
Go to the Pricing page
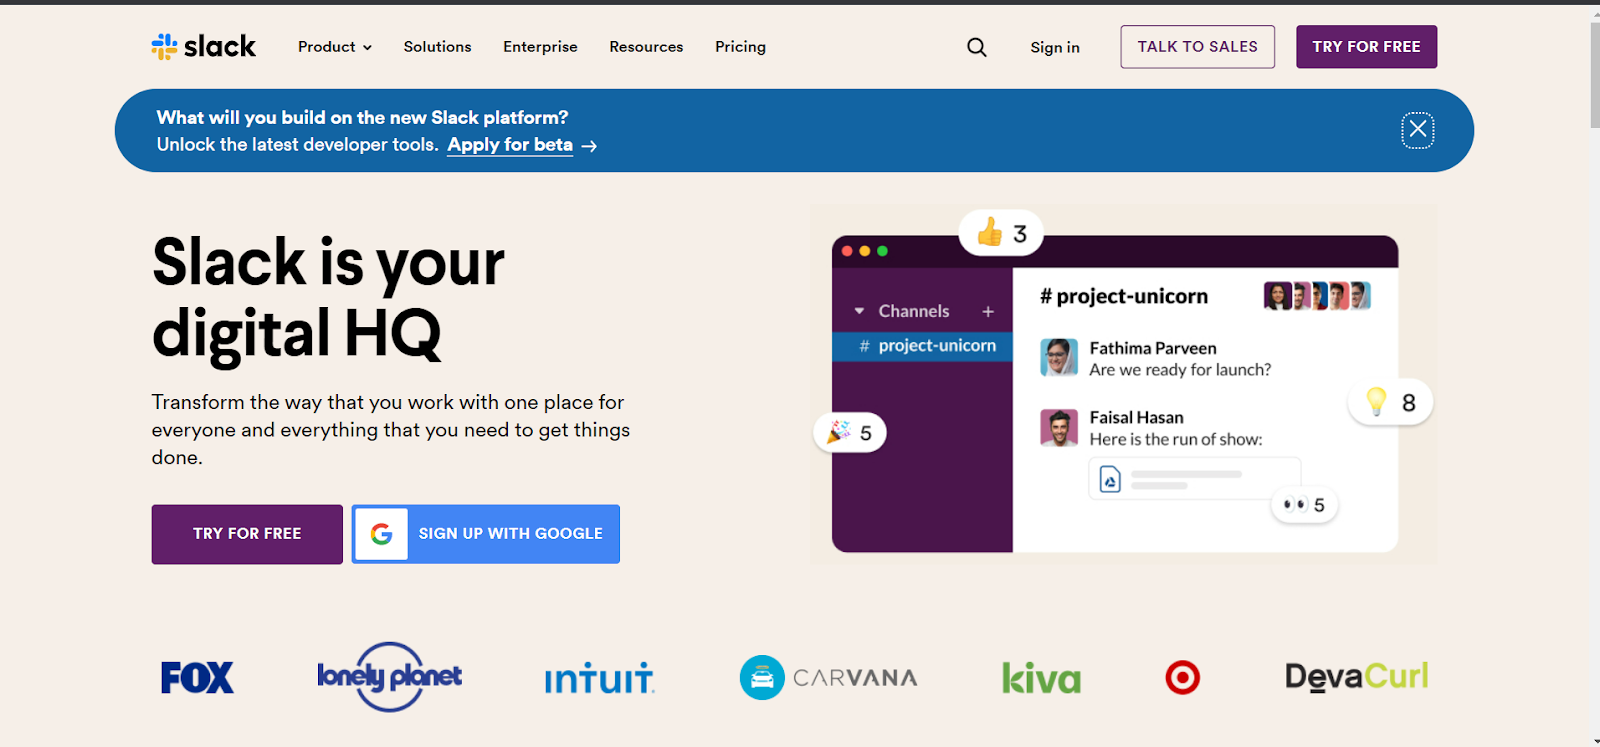click(740, 47)
